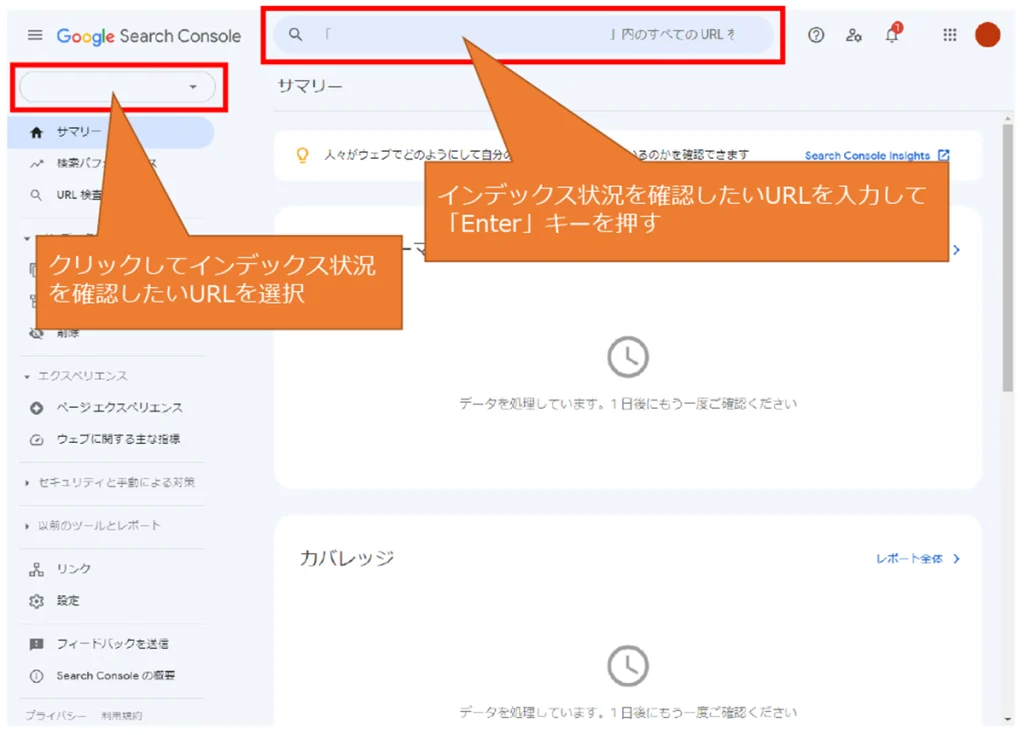This screenshot has width=1024, height=735.
Task: Collapse the エクスペリエンス section
Action: (x=76, y=376)
